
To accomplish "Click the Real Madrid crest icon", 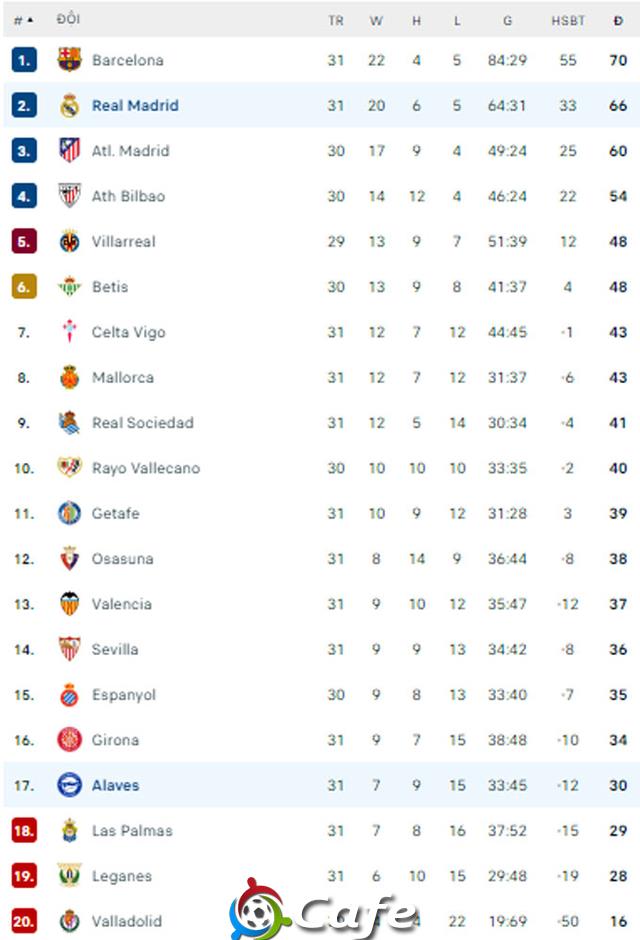I will click(x=70, y=105).
